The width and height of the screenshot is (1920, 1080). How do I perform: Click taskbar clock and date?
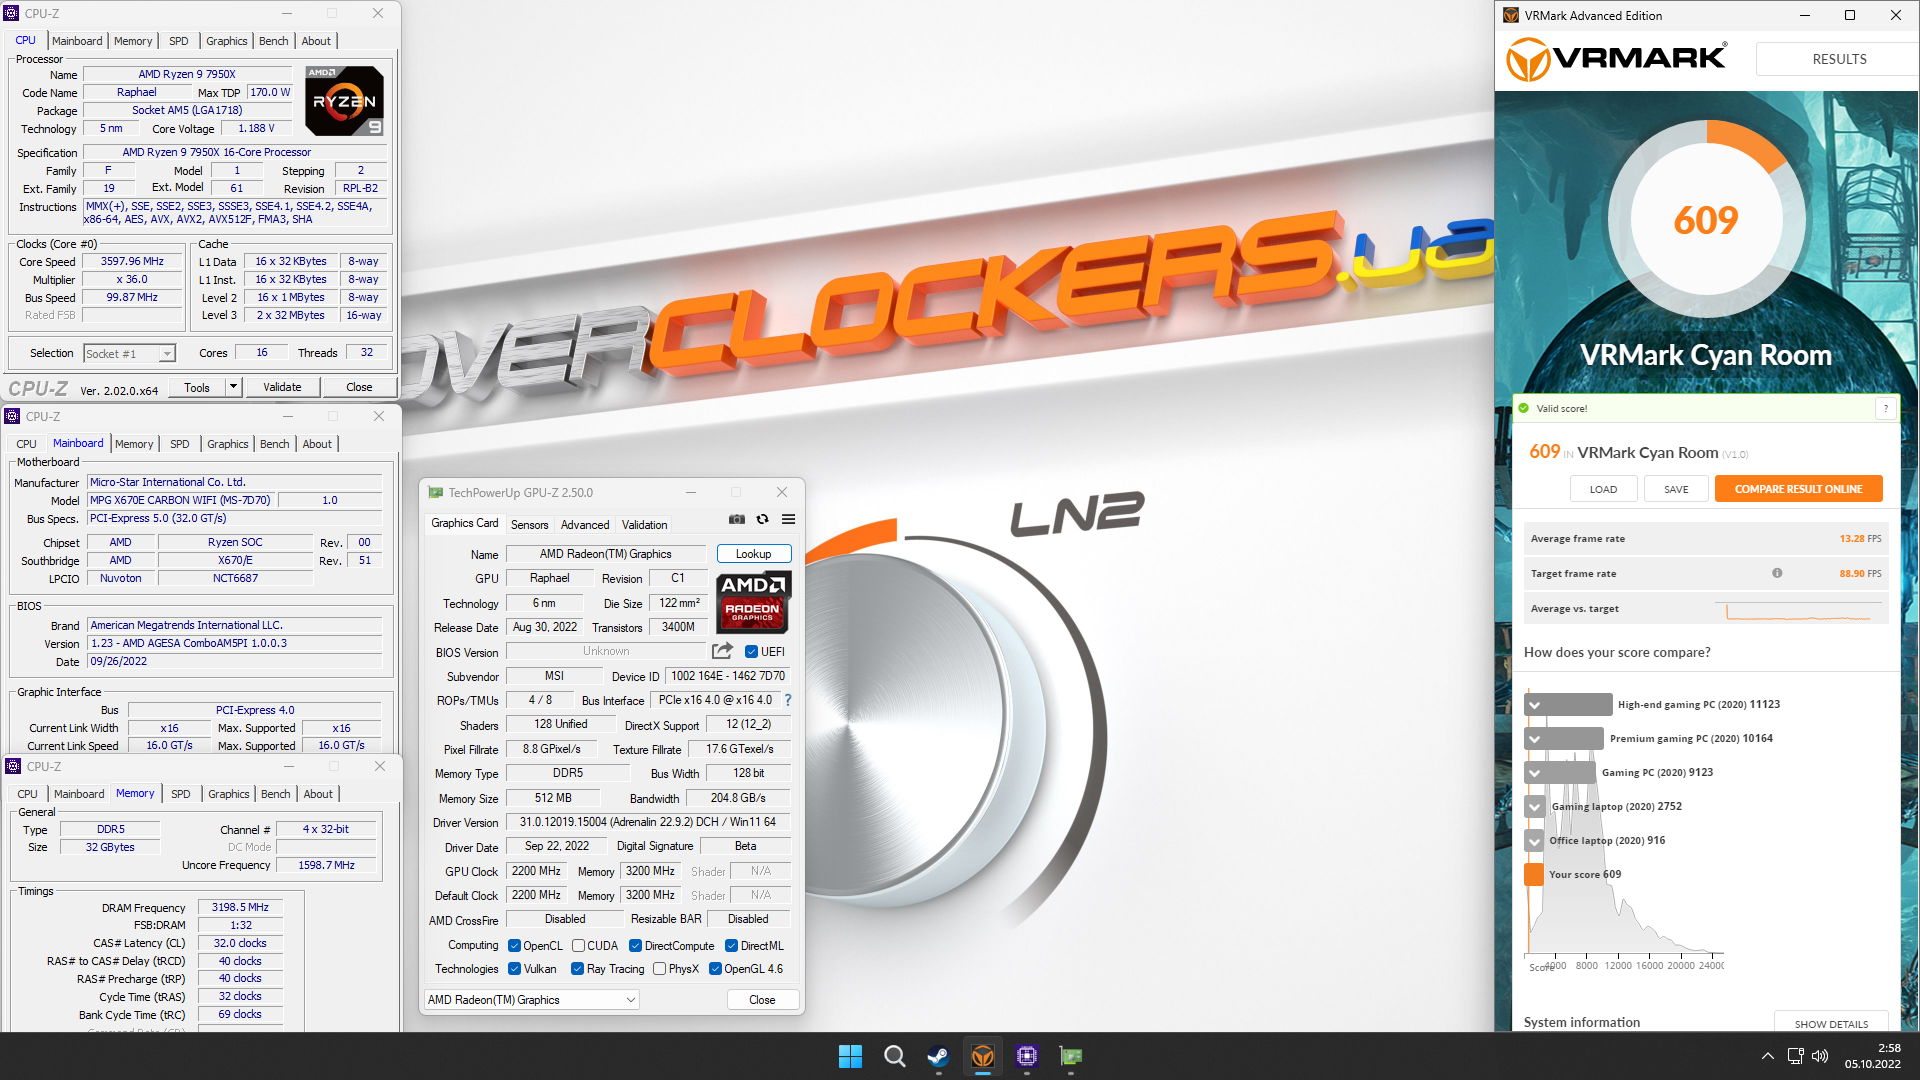[x=1873, y=1056]
